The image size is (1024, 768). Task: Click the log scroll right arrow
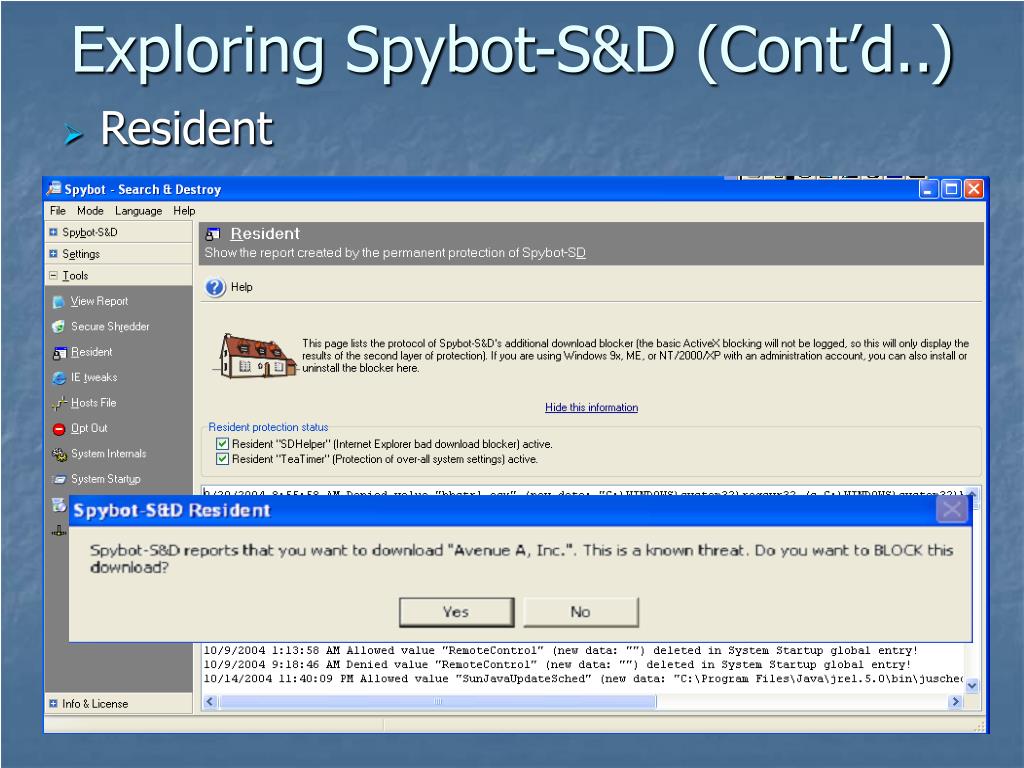coord(956,701)
